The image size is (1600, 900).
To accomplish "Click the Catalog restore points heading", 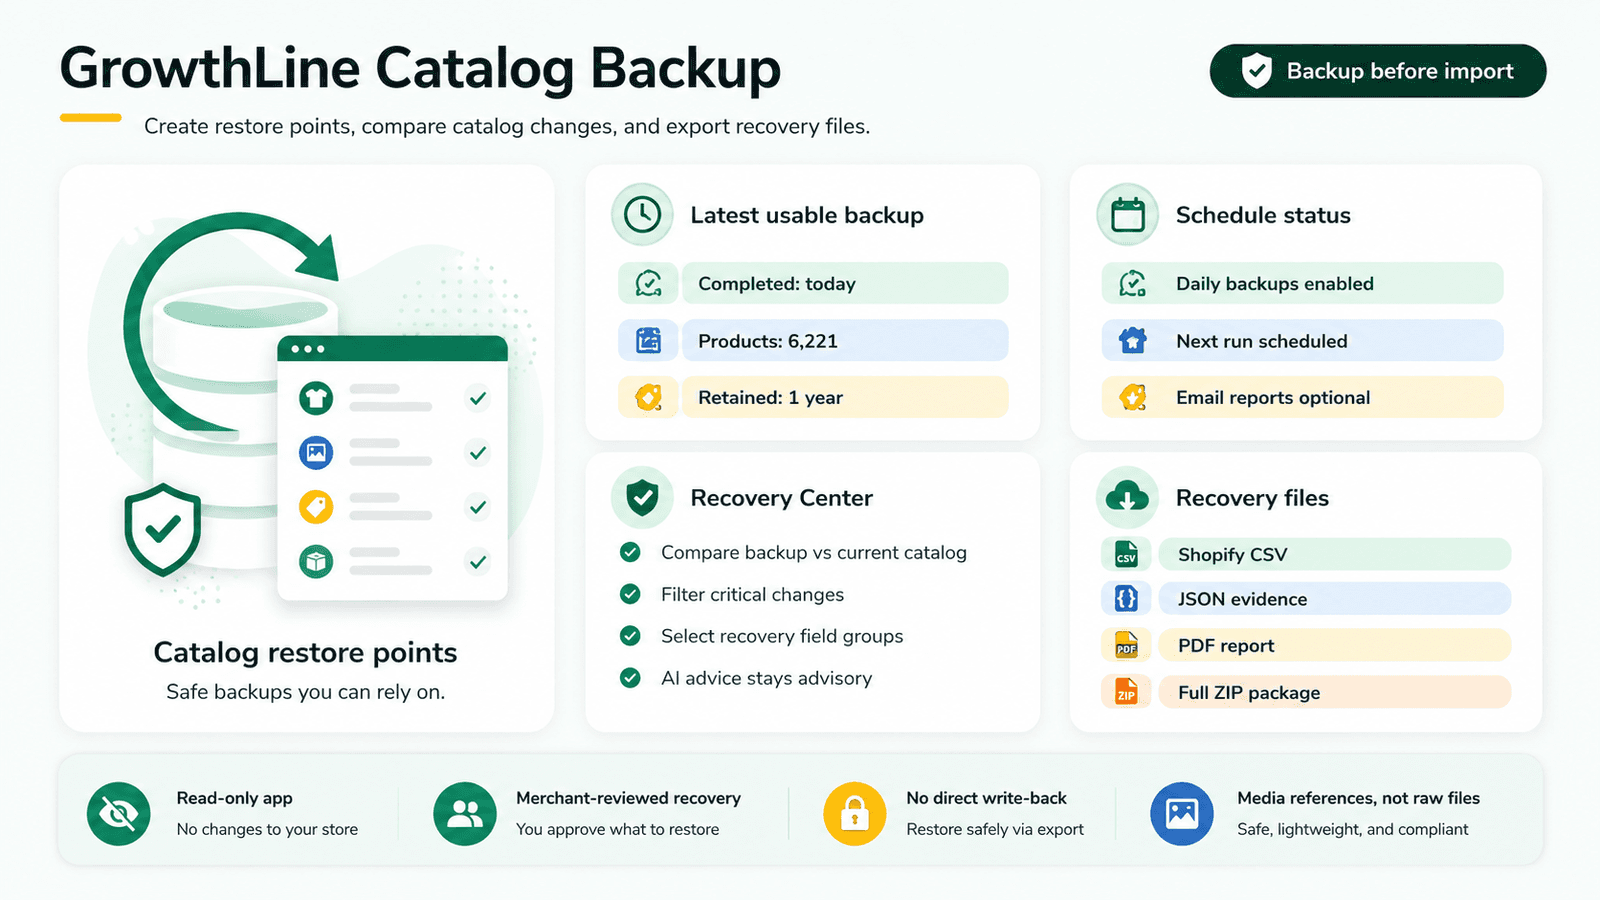I will click(x=305, y=652).
